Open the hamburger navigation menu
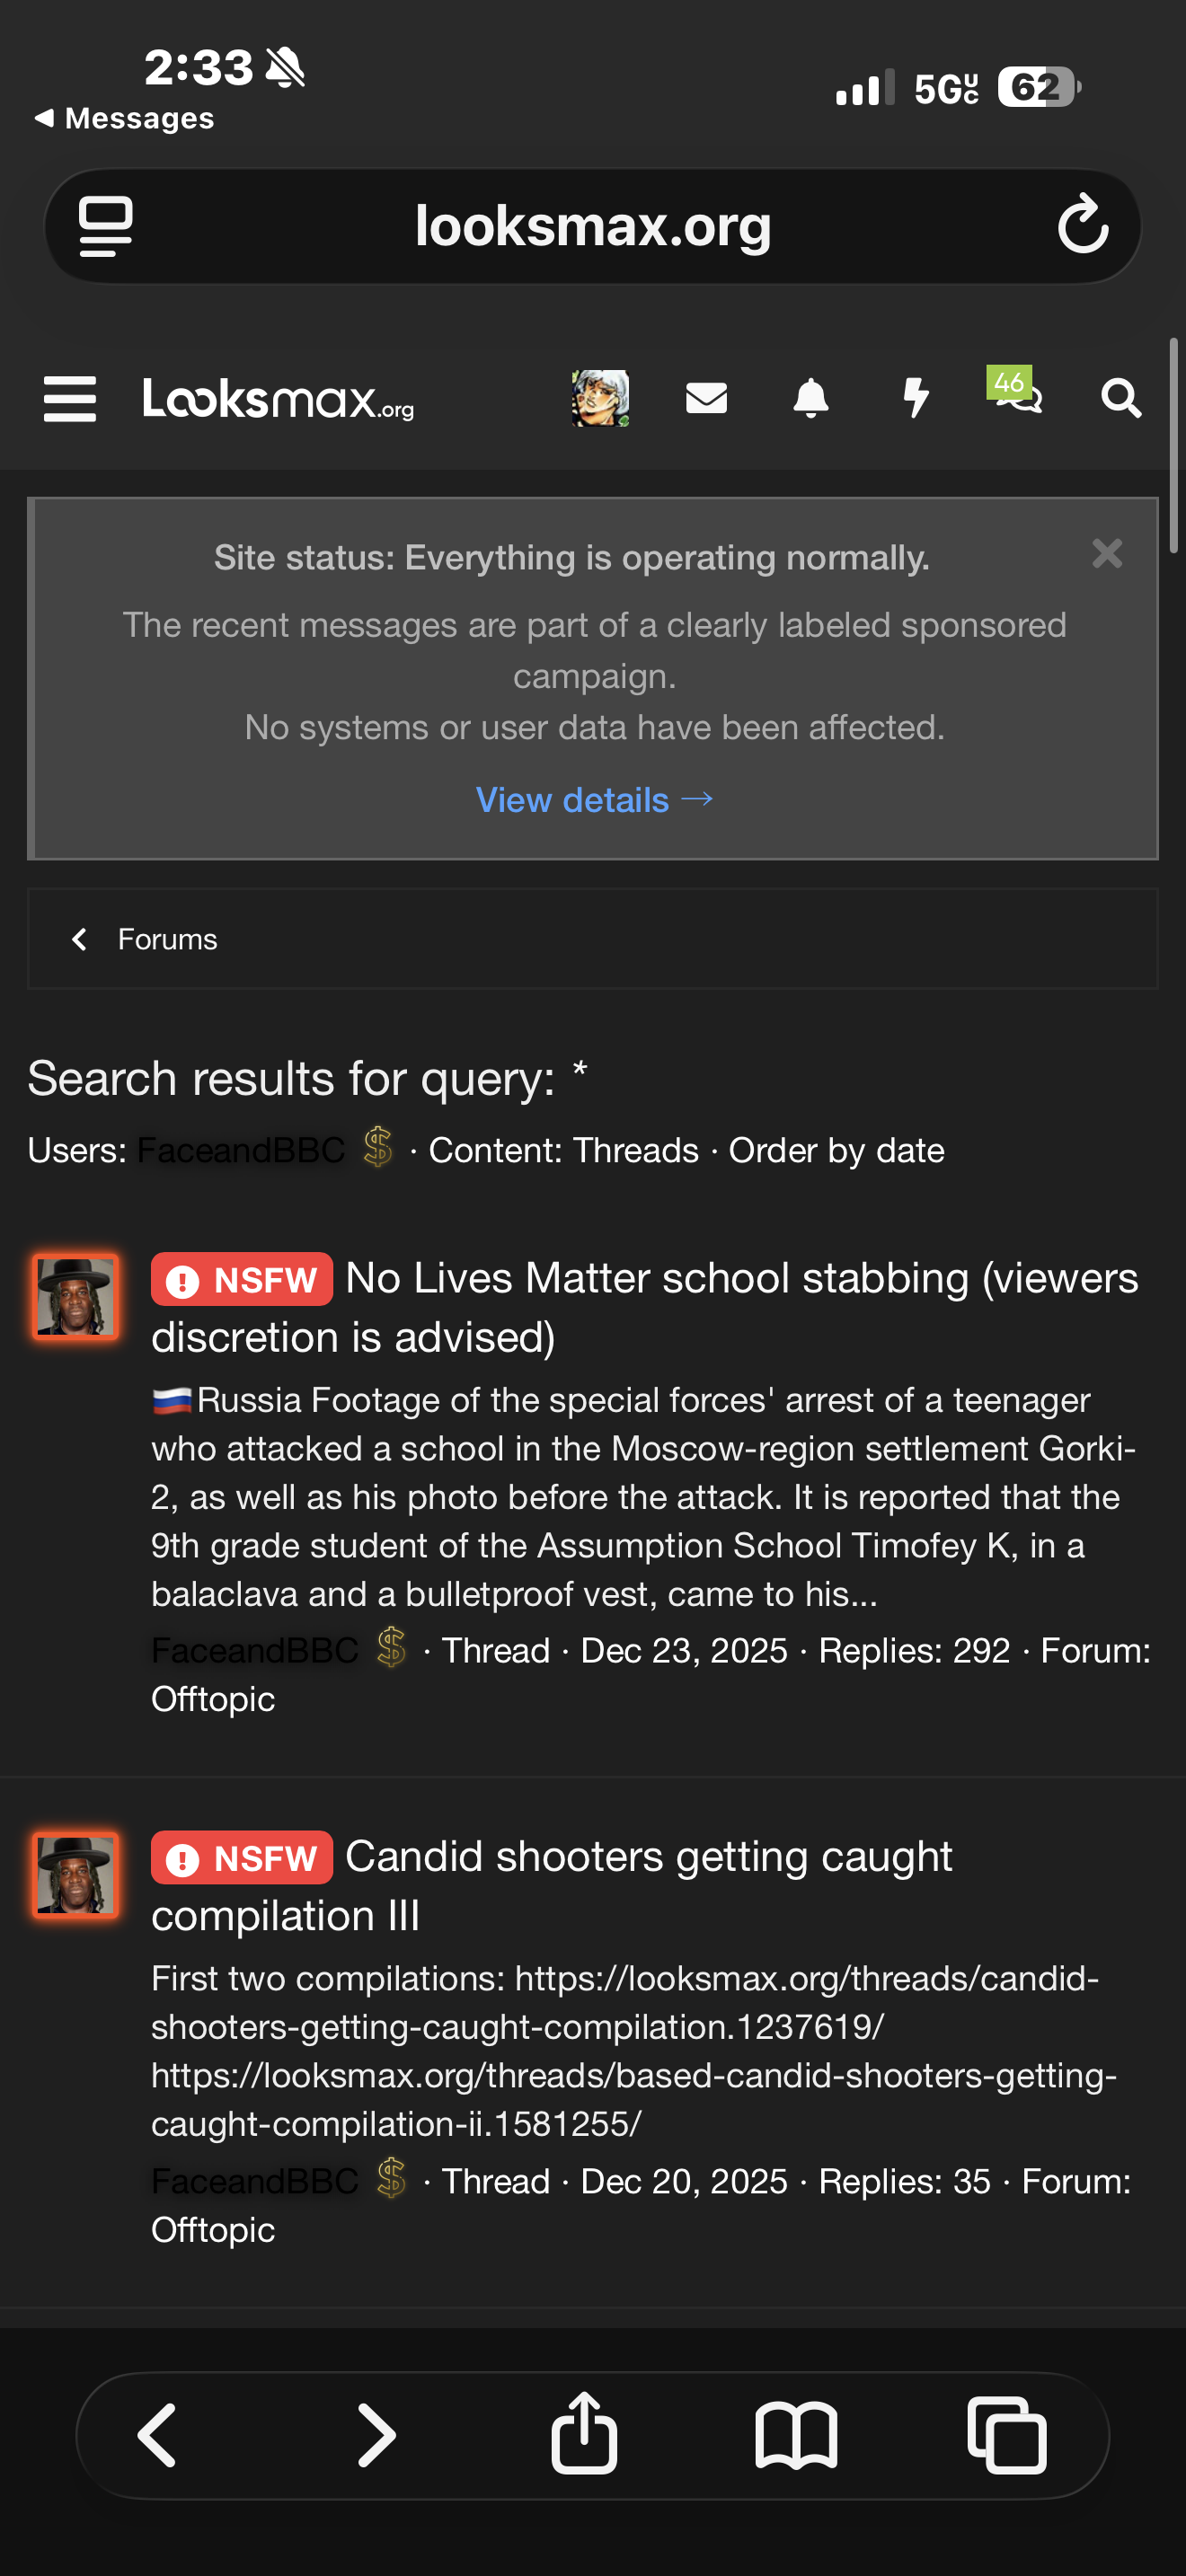Image resolution: width=1186 pixels, height=2576 pixels. (x=70, y=399)
